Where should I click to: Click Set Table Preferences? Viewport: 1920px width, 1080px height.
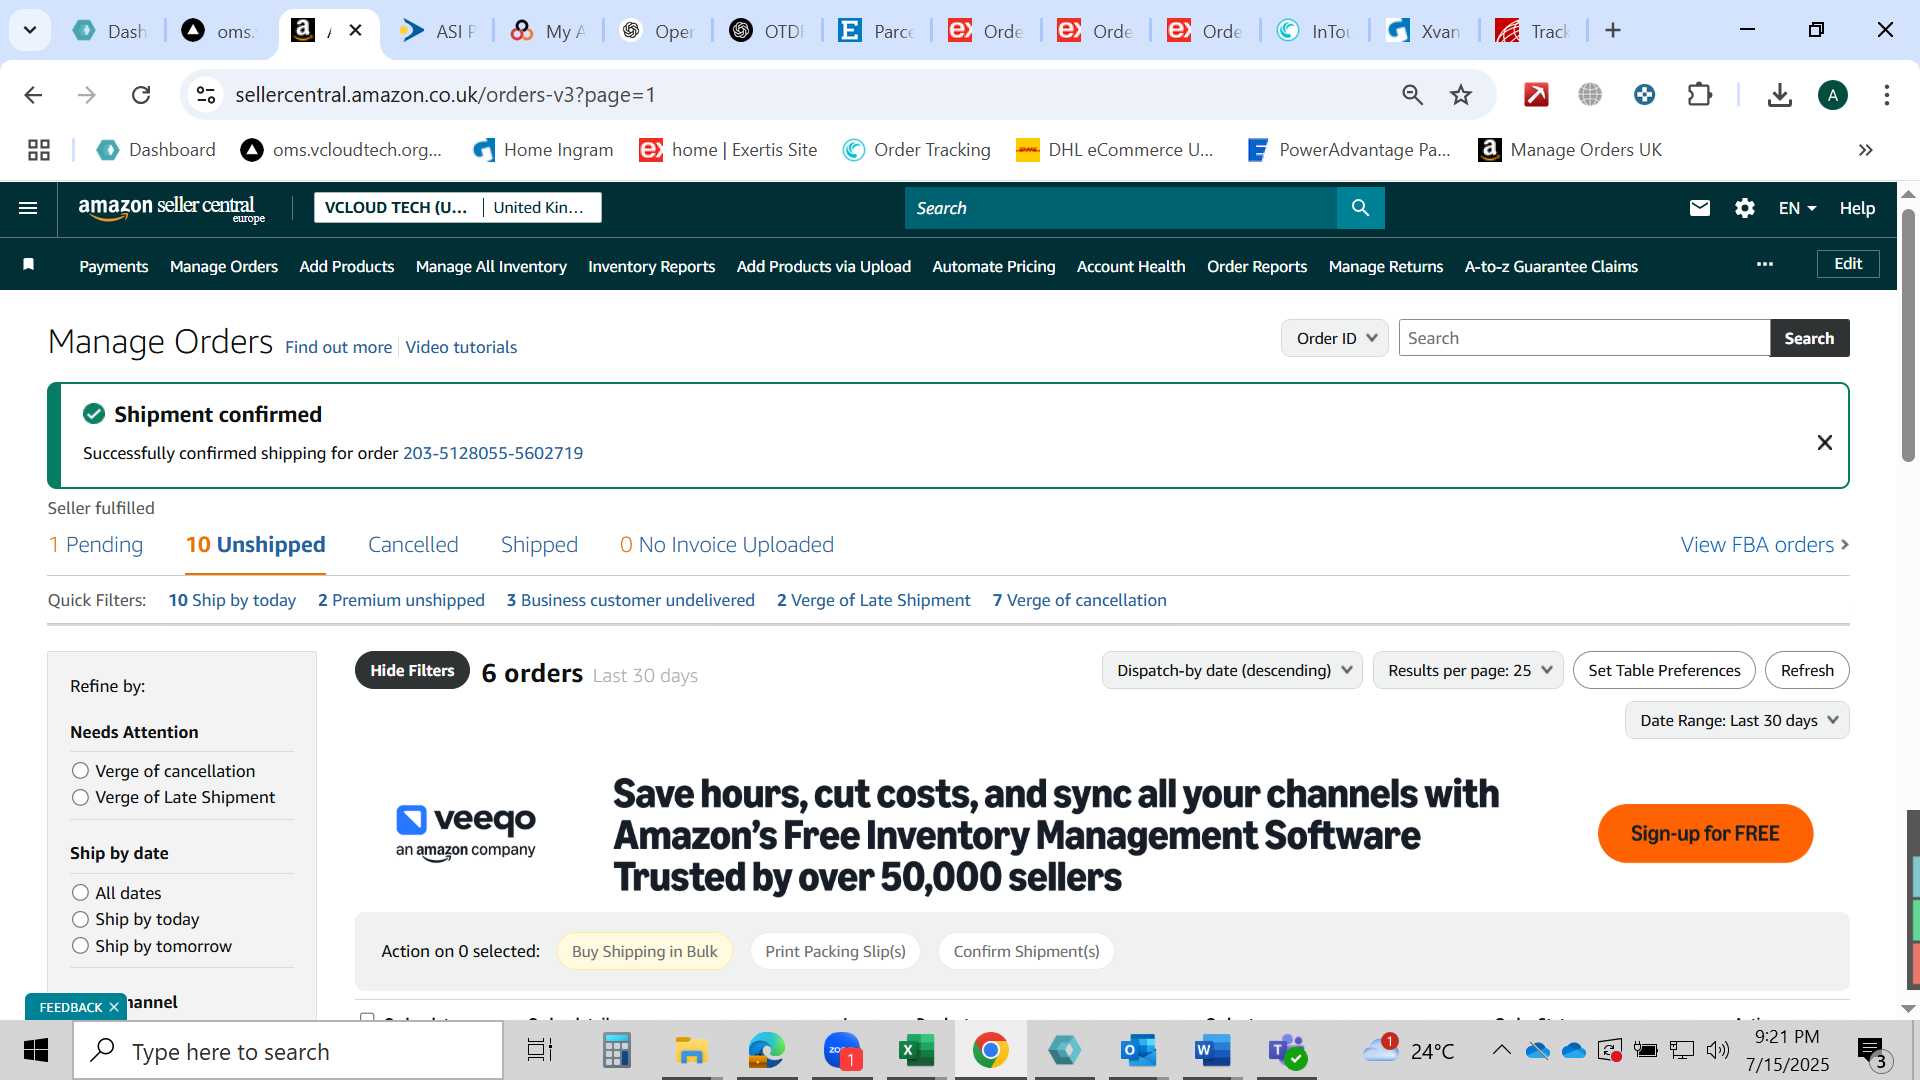pyautogui.click(x=1664, y=670)
